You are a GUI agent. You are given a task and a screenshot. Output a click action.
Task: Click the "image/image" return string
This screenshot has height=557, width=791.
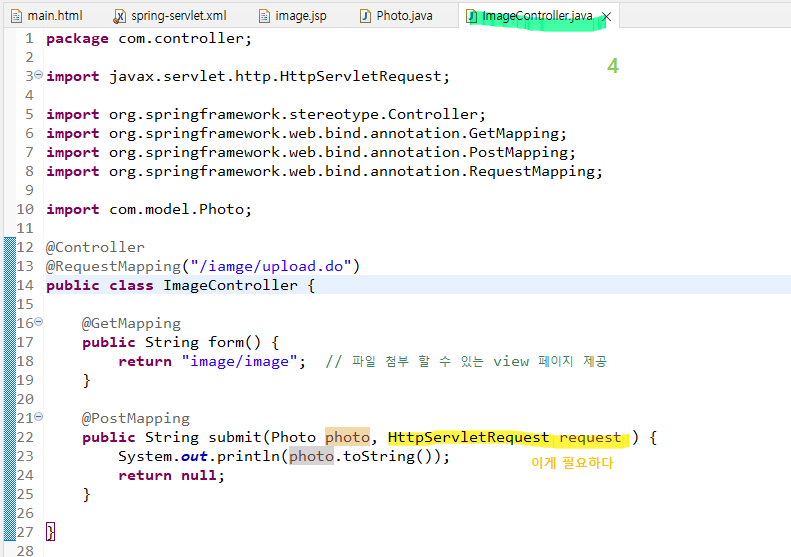tap(239, 362)
